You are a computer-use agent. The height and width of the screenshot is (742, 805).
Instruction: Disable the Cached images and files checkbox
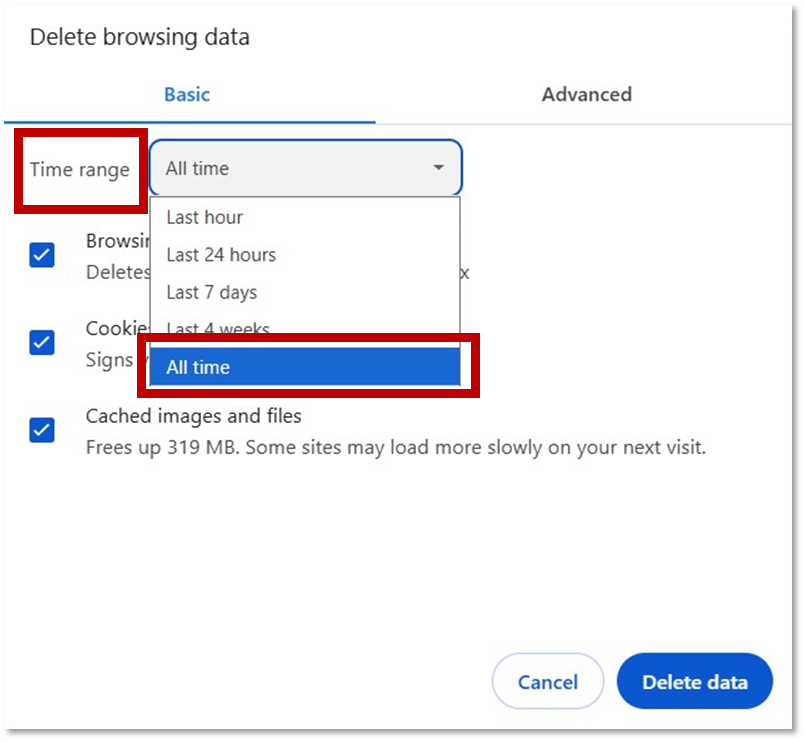coord(42,431)
